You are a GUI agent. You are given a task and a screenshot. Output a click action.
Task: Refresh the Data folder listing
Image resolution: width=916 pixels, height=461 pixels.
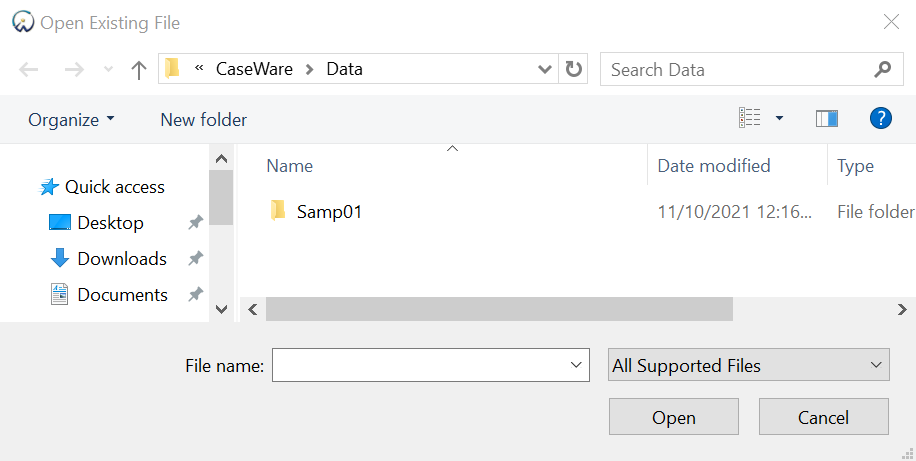[573, 70]
